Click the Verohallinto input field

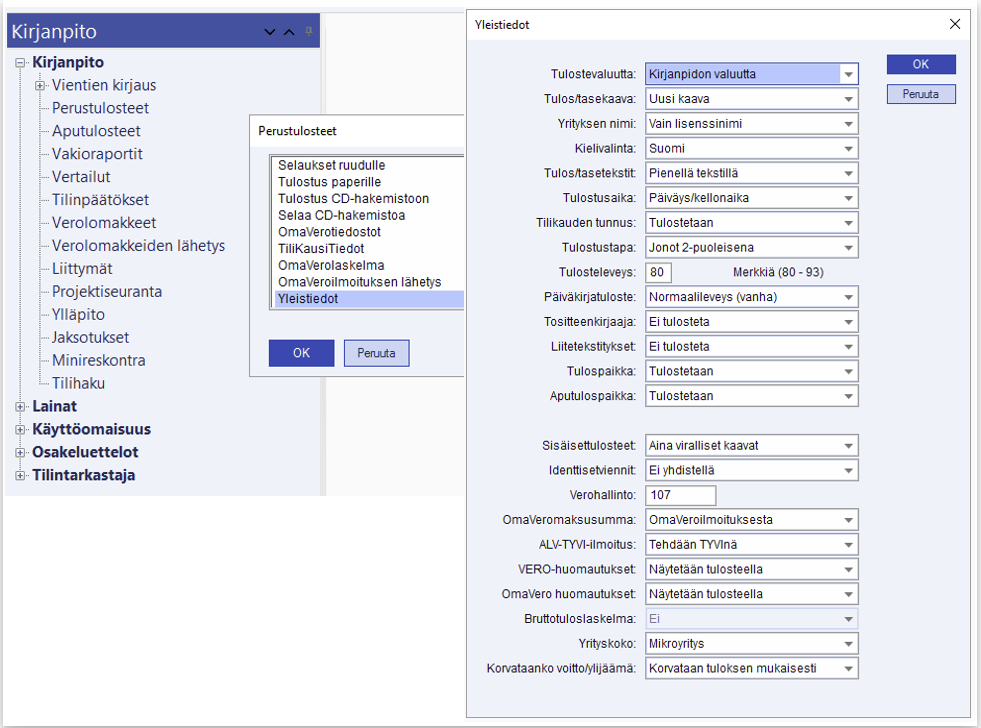click(x=680, y=496)
